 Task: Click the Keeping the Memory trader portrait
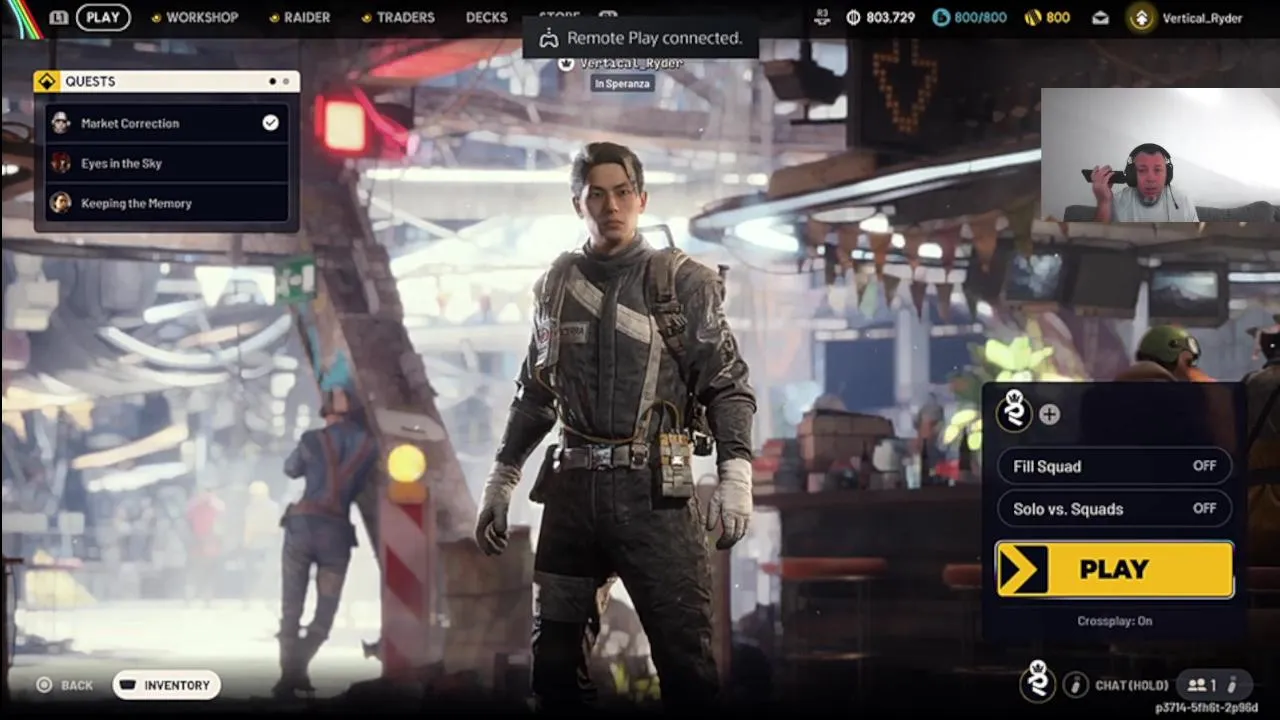point(61,203)
